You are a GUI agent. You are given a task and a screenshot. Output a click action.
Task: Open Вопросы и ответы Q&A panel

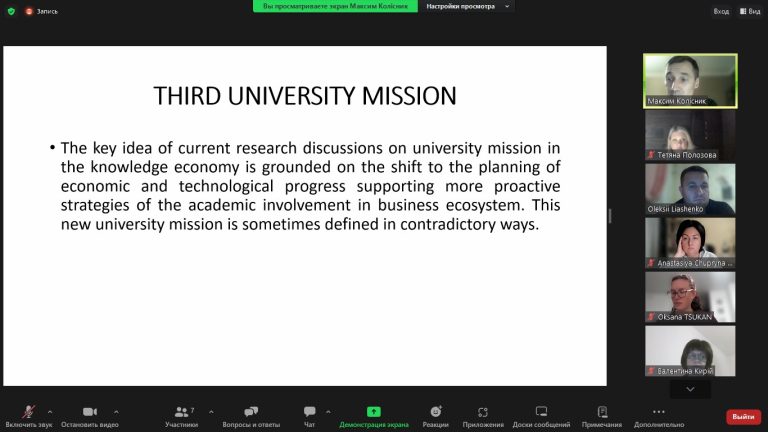pos(251,416)
